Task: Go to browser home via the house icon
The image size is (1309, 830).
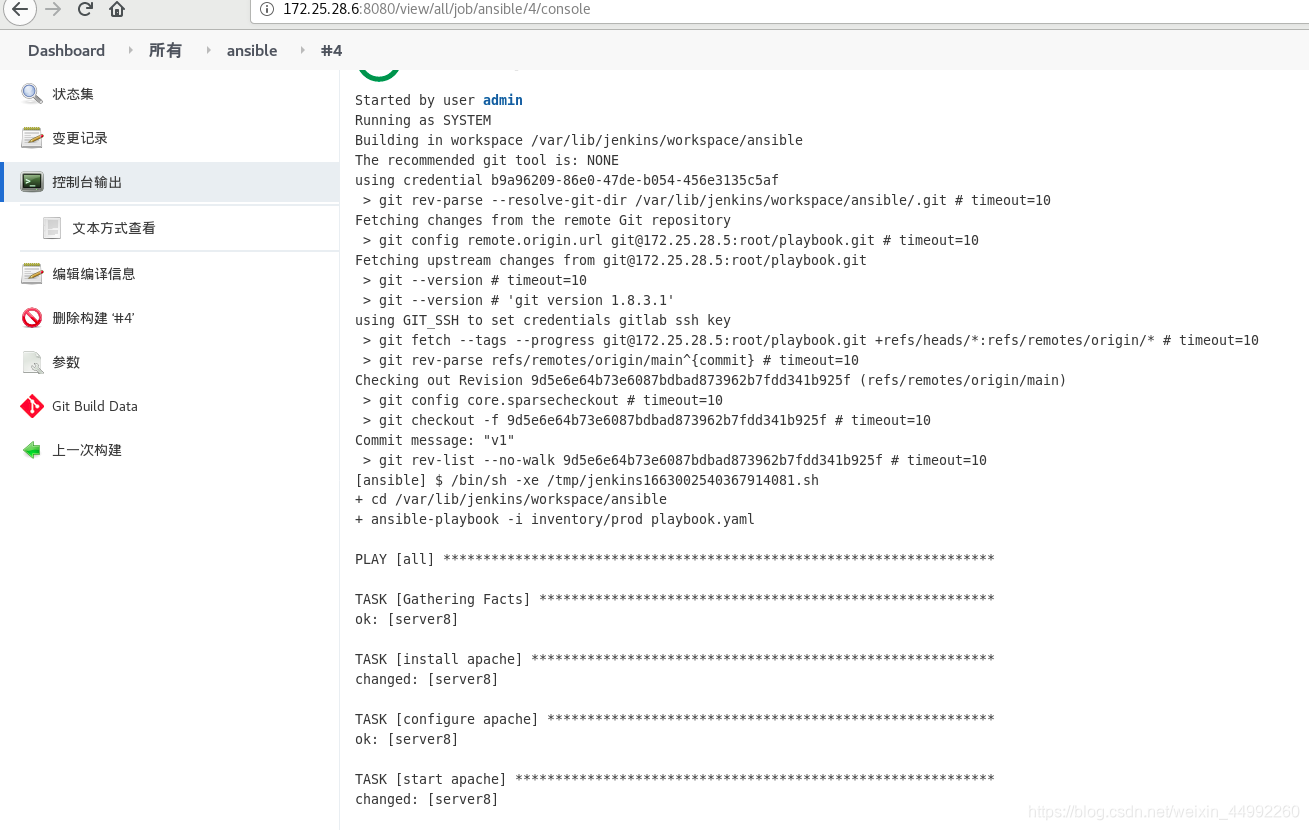Action: [x=117, y=10]
